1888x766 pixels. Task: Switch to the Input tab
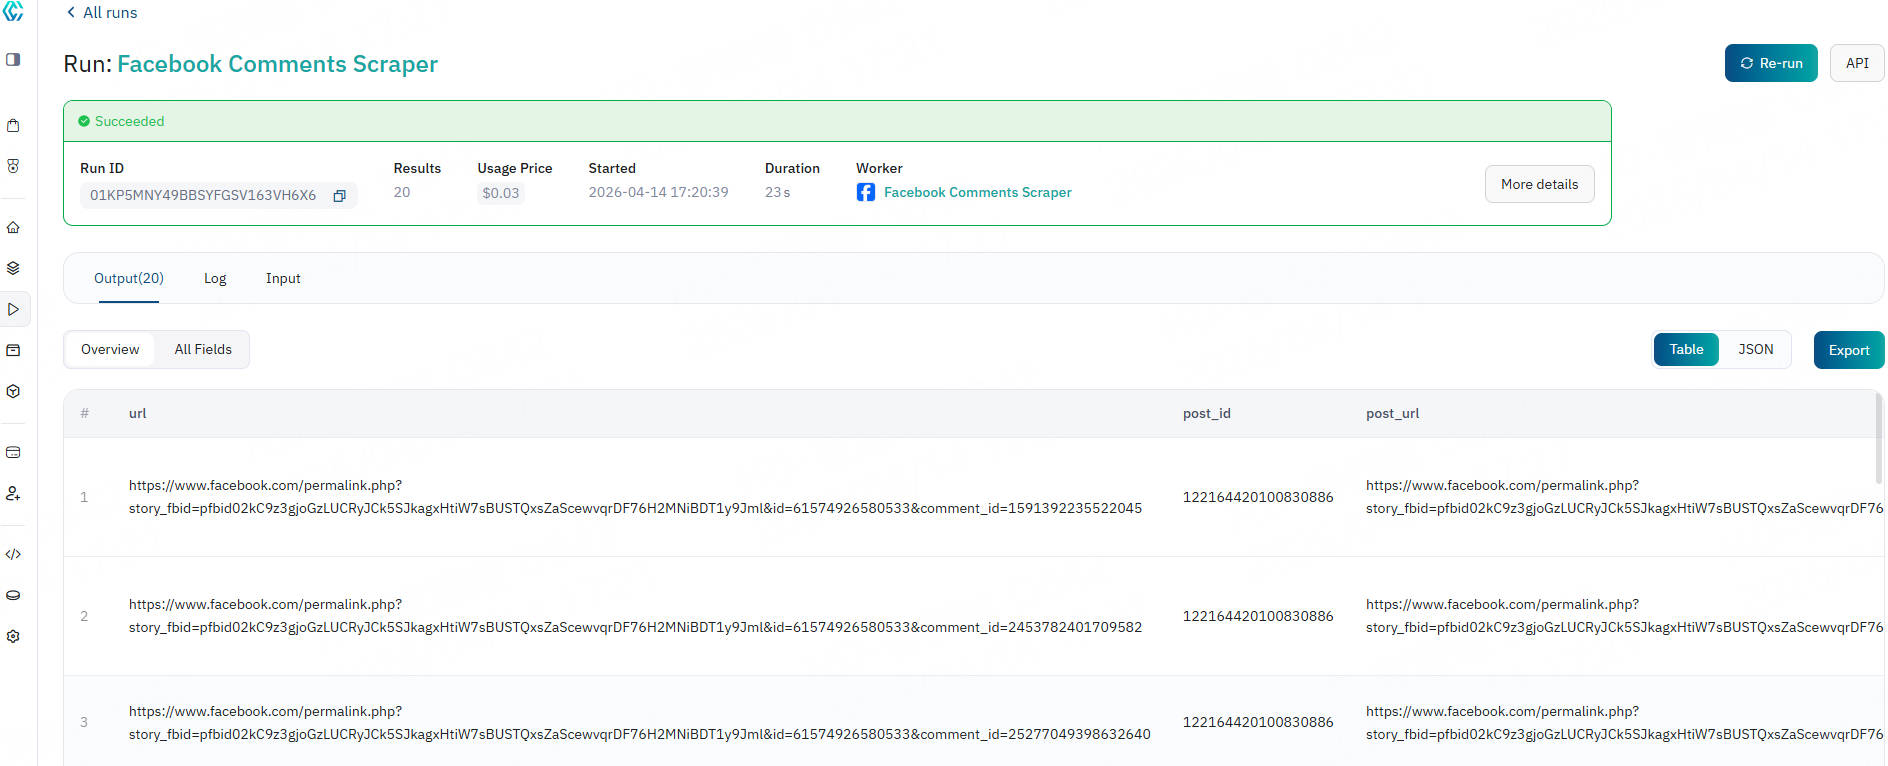[x=283, y=279]
